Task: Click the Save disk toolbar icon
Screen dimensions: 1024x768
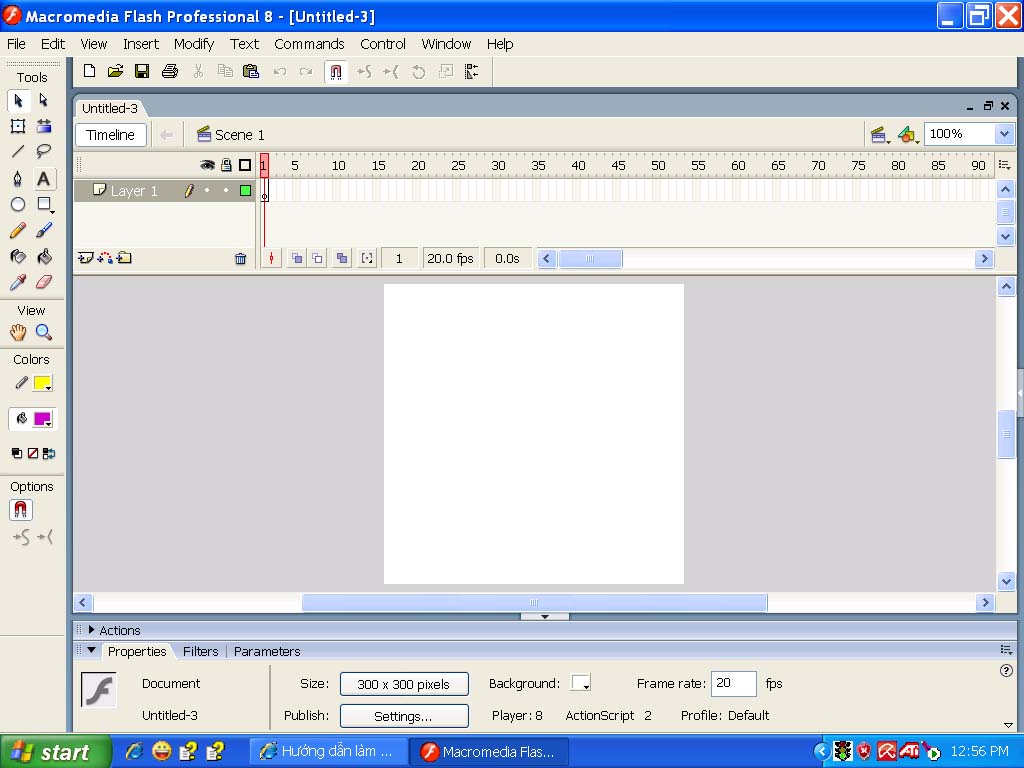Action: click(x=142, y=71)
